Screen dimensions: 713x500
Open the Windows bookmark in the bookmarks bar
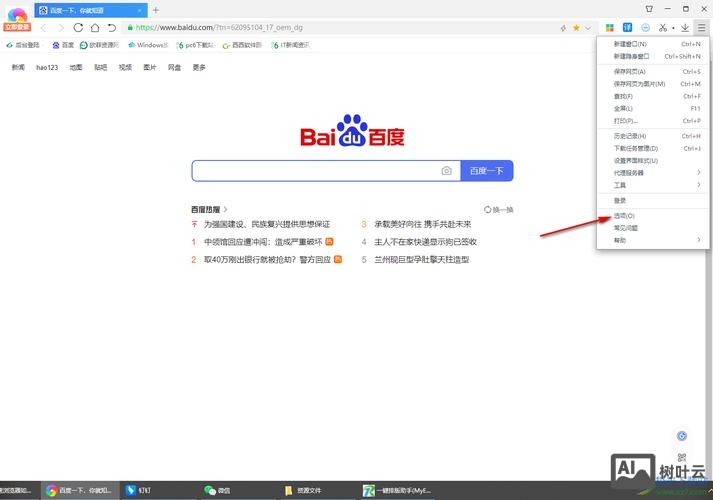click(x=148, y=45)
